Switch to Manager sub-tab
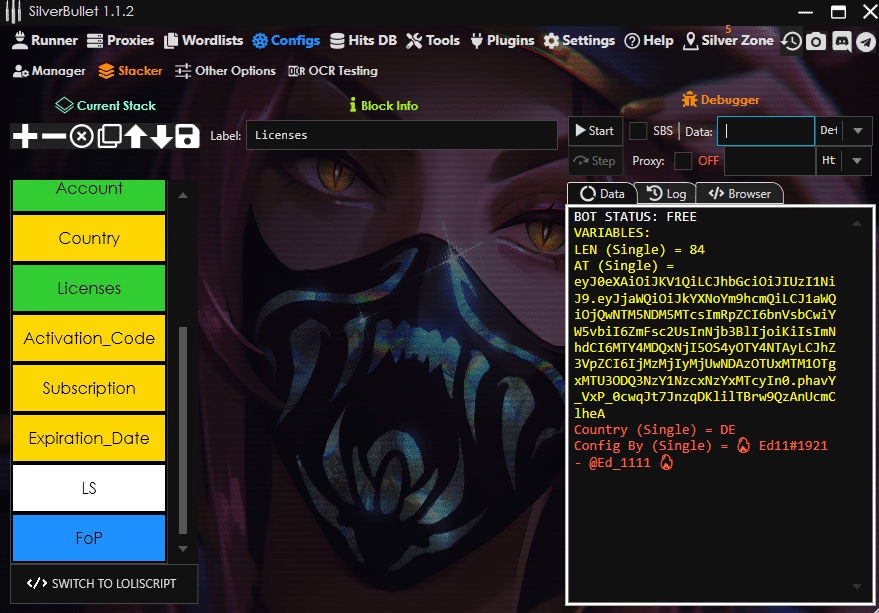 (x=49, y=71)
